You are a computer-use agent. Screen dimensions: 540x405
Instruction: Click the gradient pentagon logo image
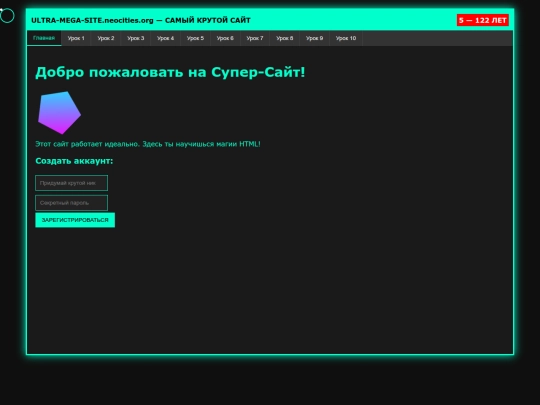pos(59,113)
